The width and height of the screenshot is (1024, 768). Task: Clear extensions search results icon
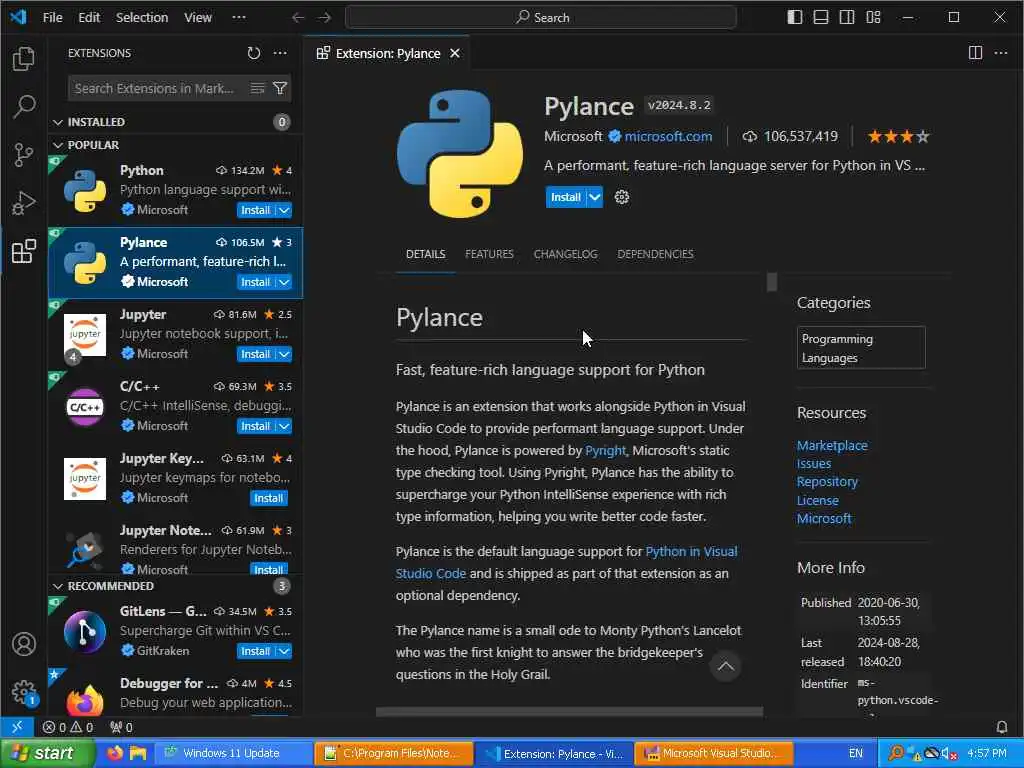coord(257,88)
